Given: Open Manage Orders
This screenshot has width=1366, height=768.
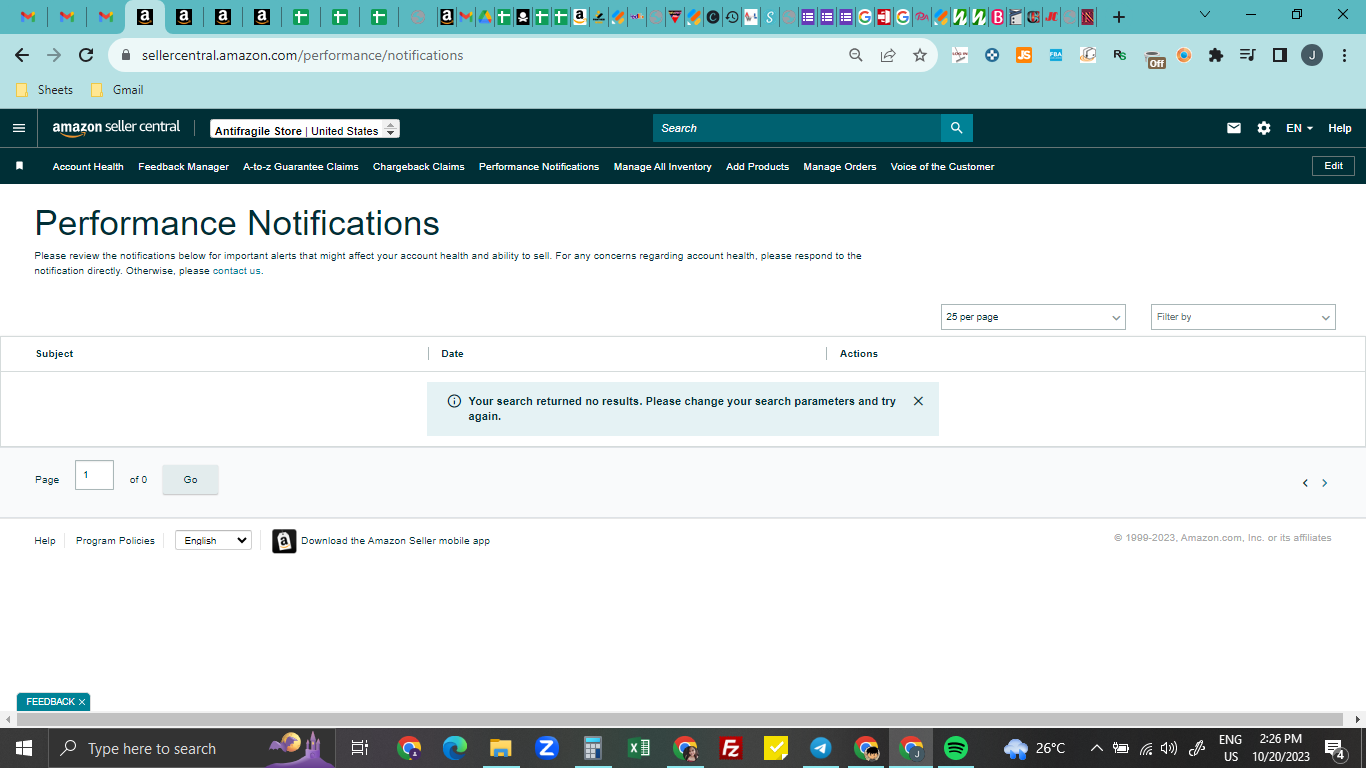Looking at the screenshot, I should 840,167.
